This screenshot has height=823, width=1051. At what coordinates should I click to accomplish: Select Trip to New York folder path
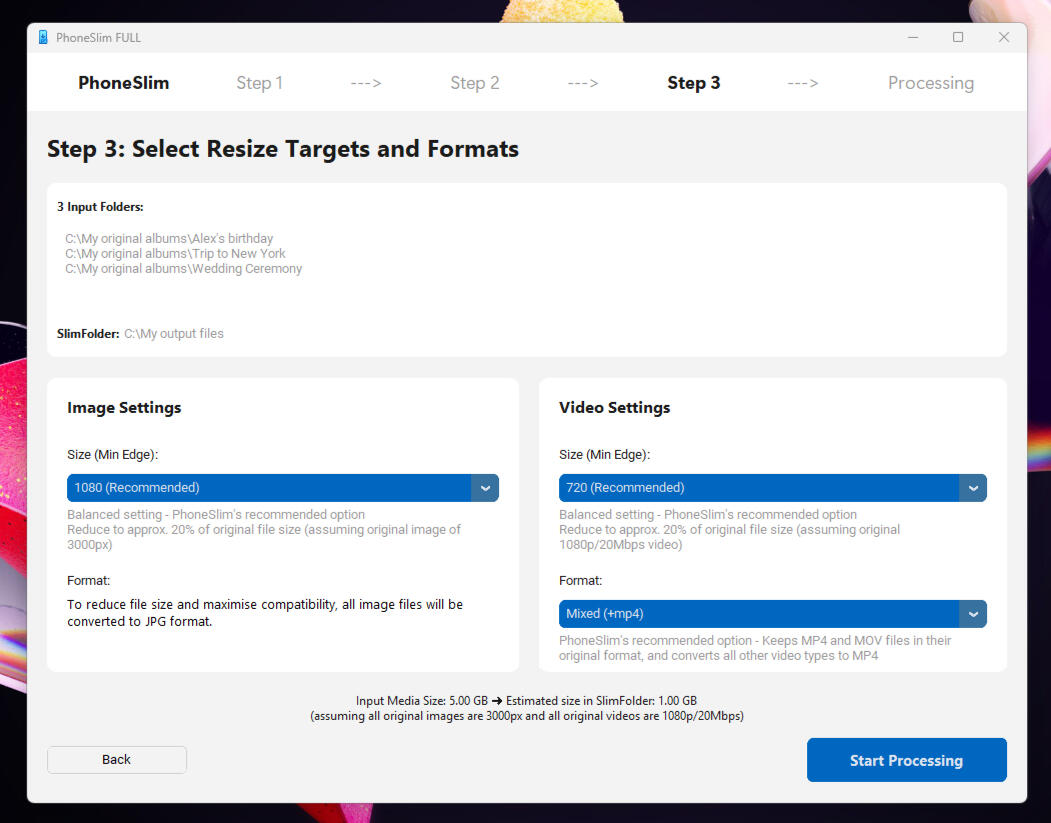(175, 253)
